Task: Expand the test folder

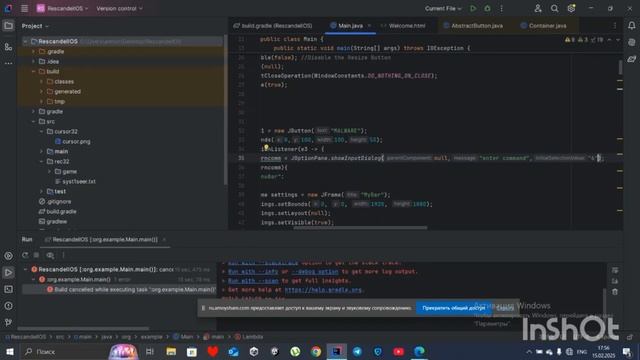Action: tap(41, 191)
